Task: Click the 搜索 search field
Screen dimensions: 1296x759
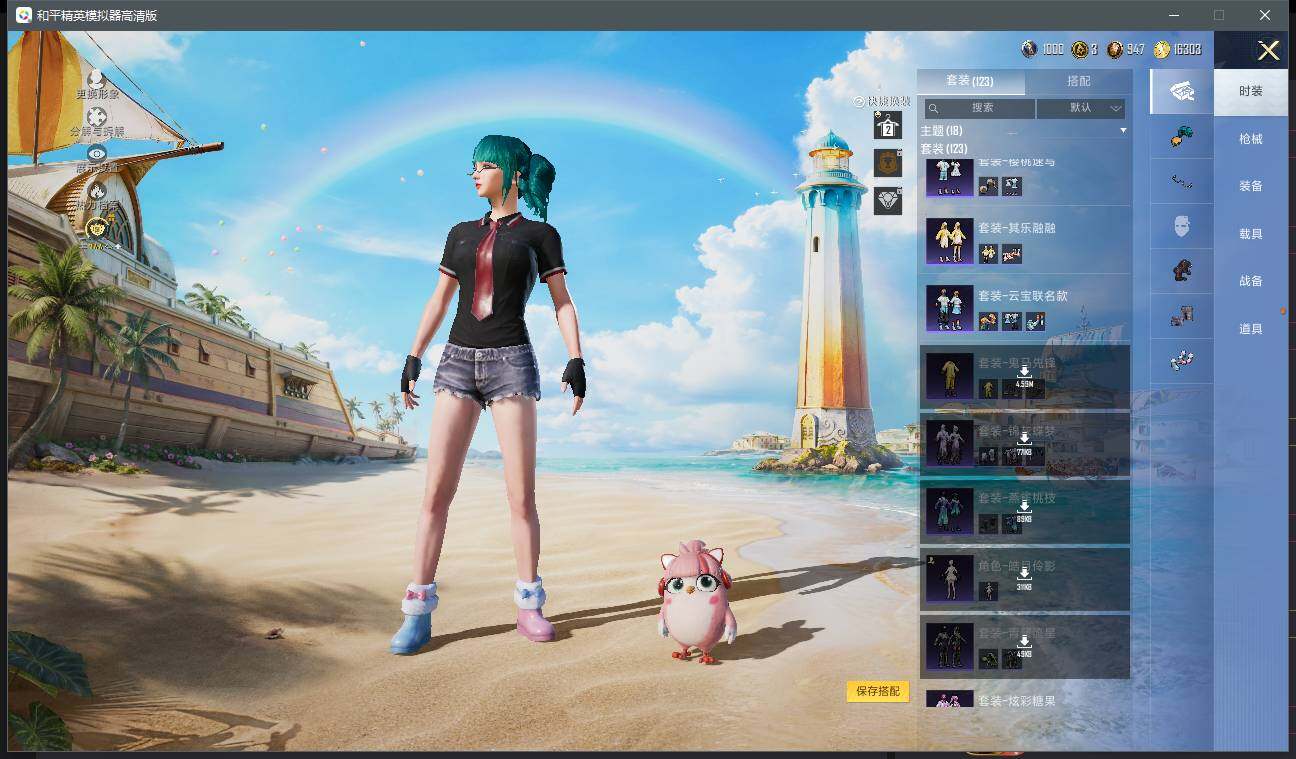Action: click(x=979, y=108)
